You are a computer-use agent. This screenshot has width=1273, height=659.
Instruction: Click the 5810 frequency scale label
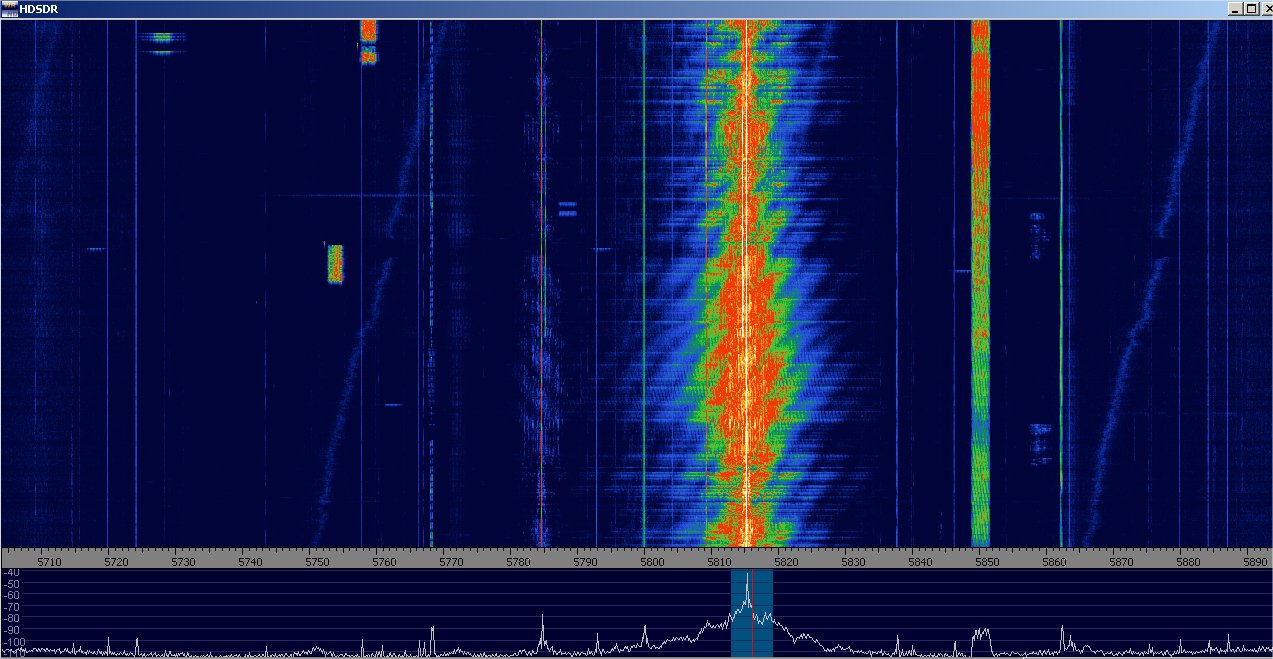point(719,562)
